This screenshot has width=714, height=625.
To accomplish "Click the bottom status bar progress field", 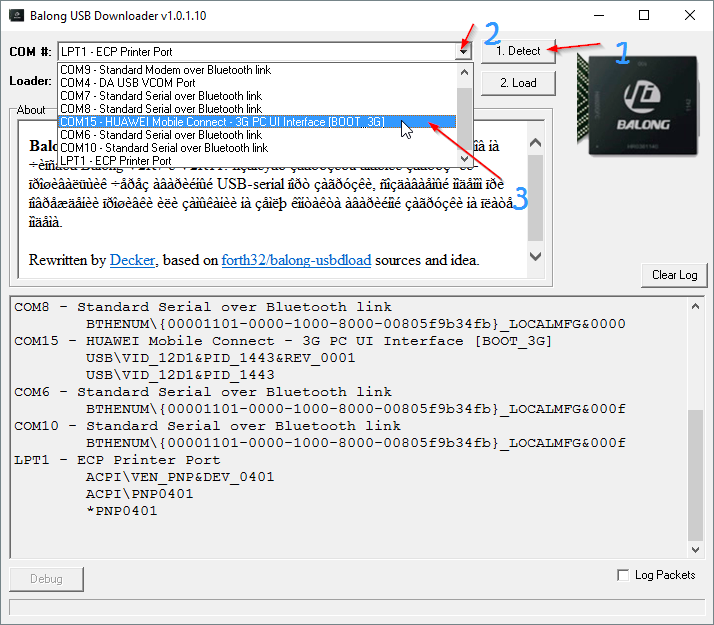I will (357, 608).
